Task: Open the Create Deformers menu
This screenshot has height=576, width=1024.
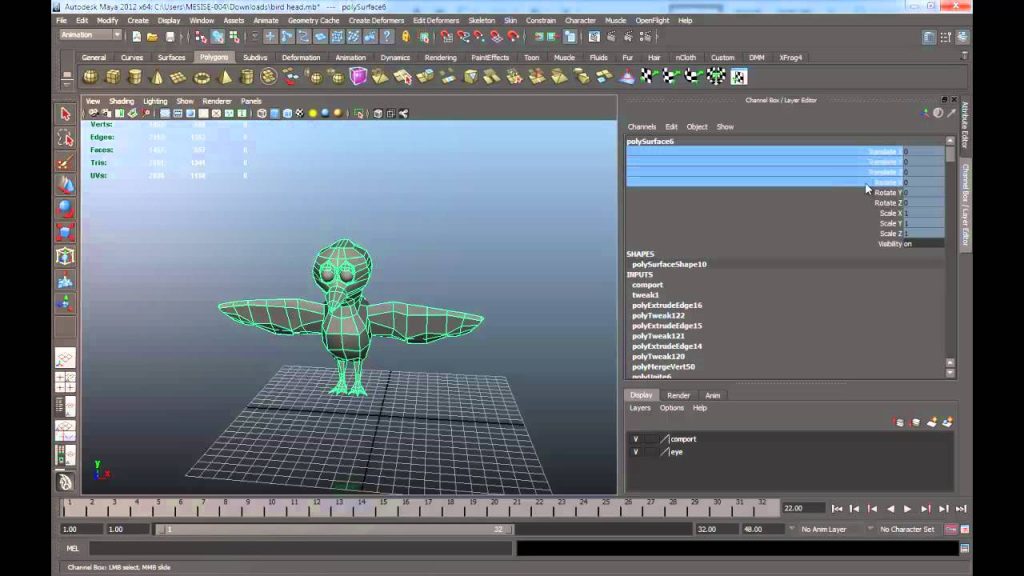Action: [376, 20]
